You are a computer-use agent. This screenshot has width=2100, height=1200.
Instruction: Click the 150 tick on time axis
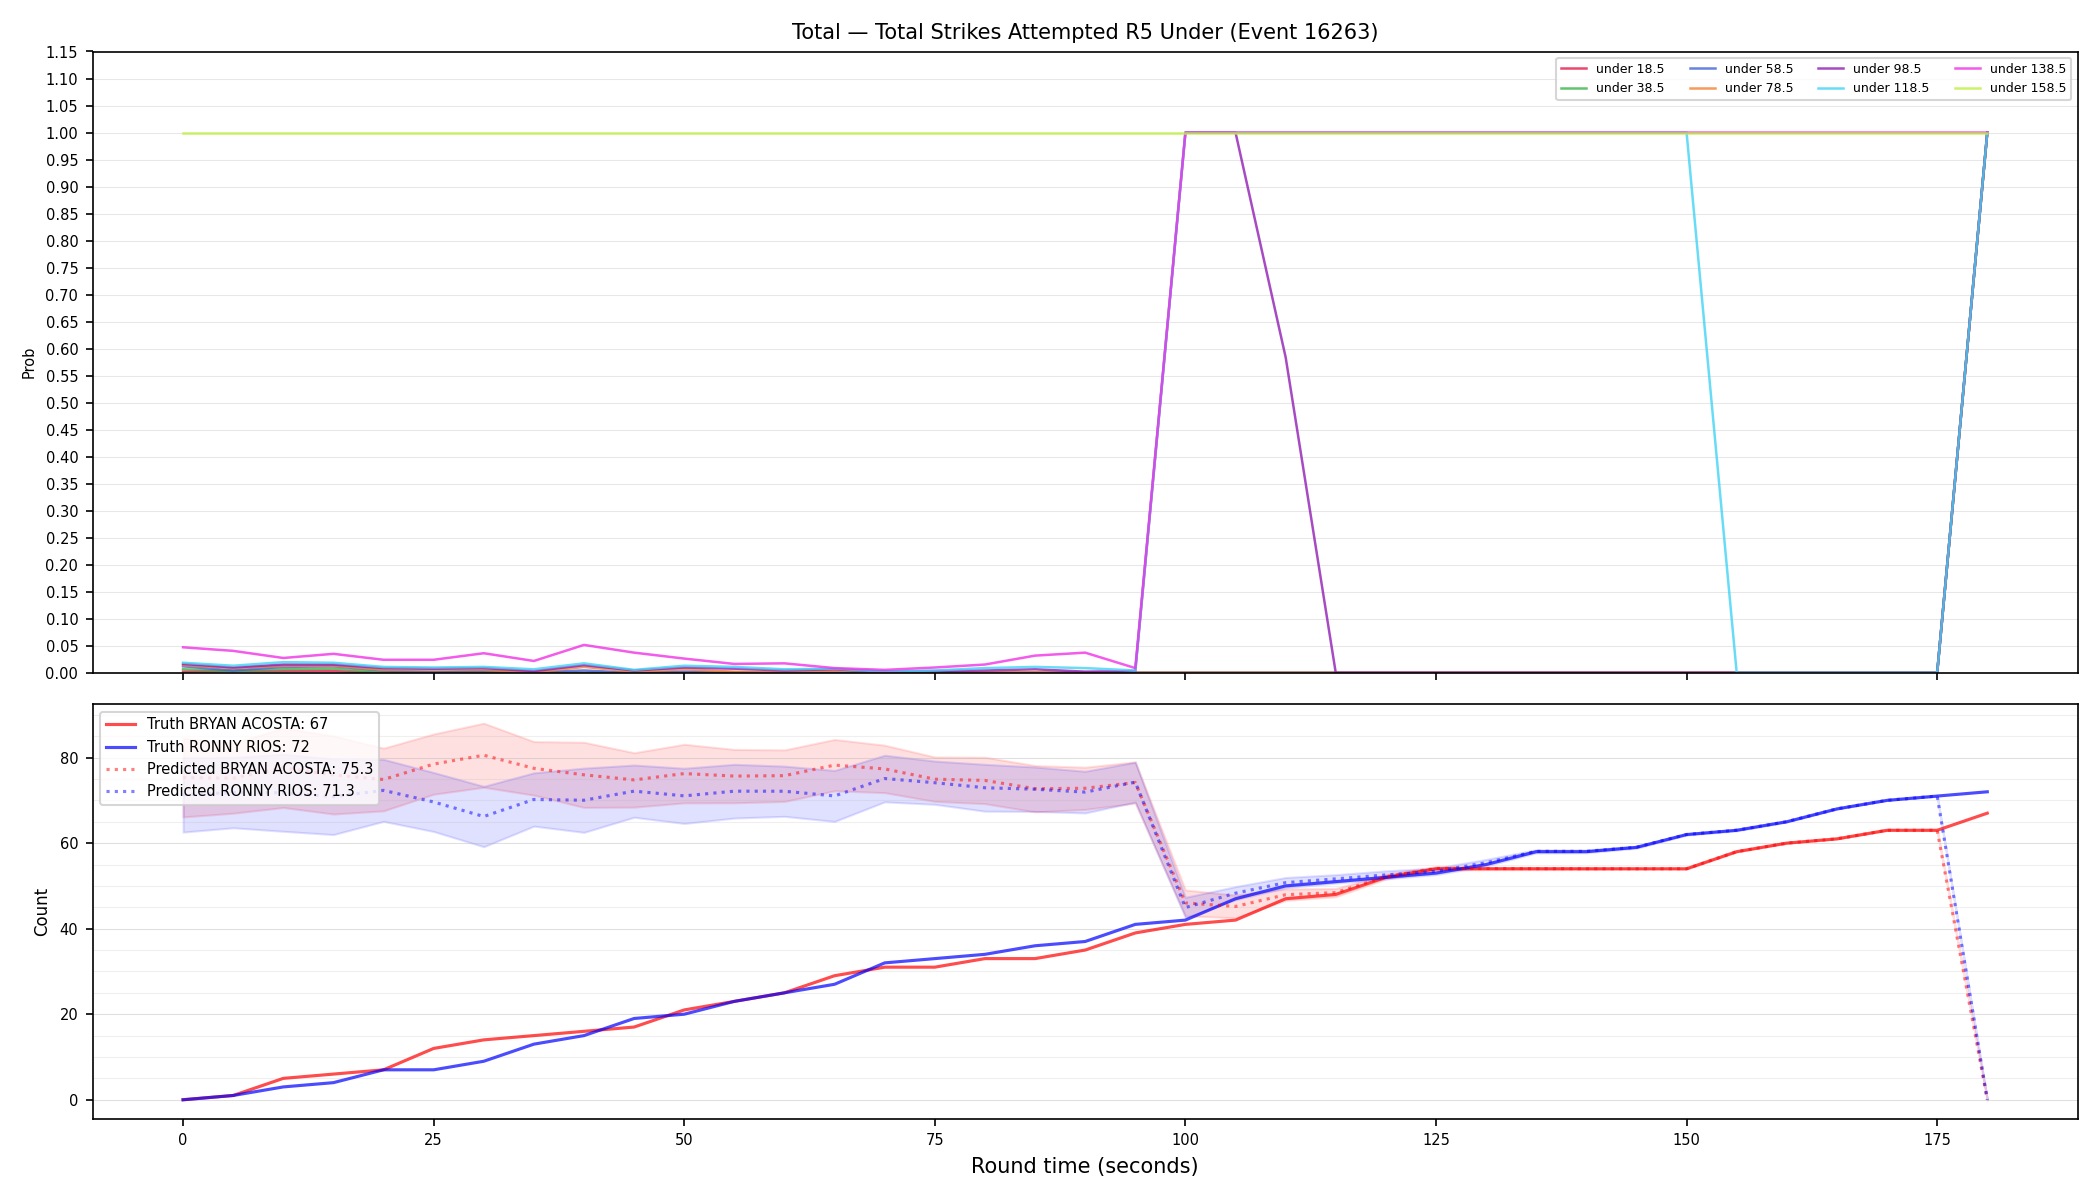pyautogui.click(x=1686, y=1138)
